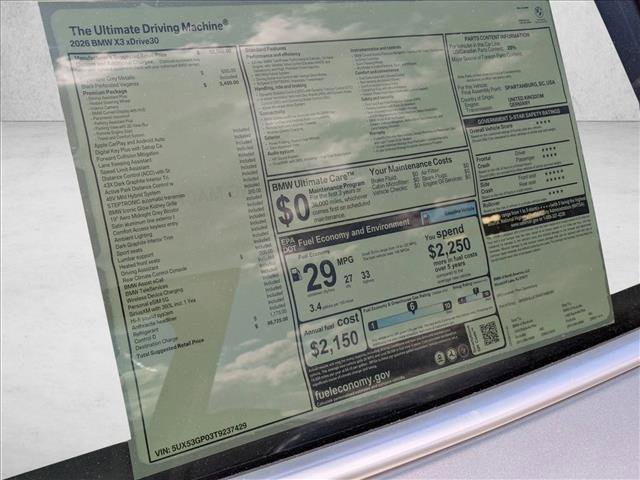Click the "2026 BMW X3 xDrive30" model line
The width and height of the screenshot is (640, 480).
114,42
